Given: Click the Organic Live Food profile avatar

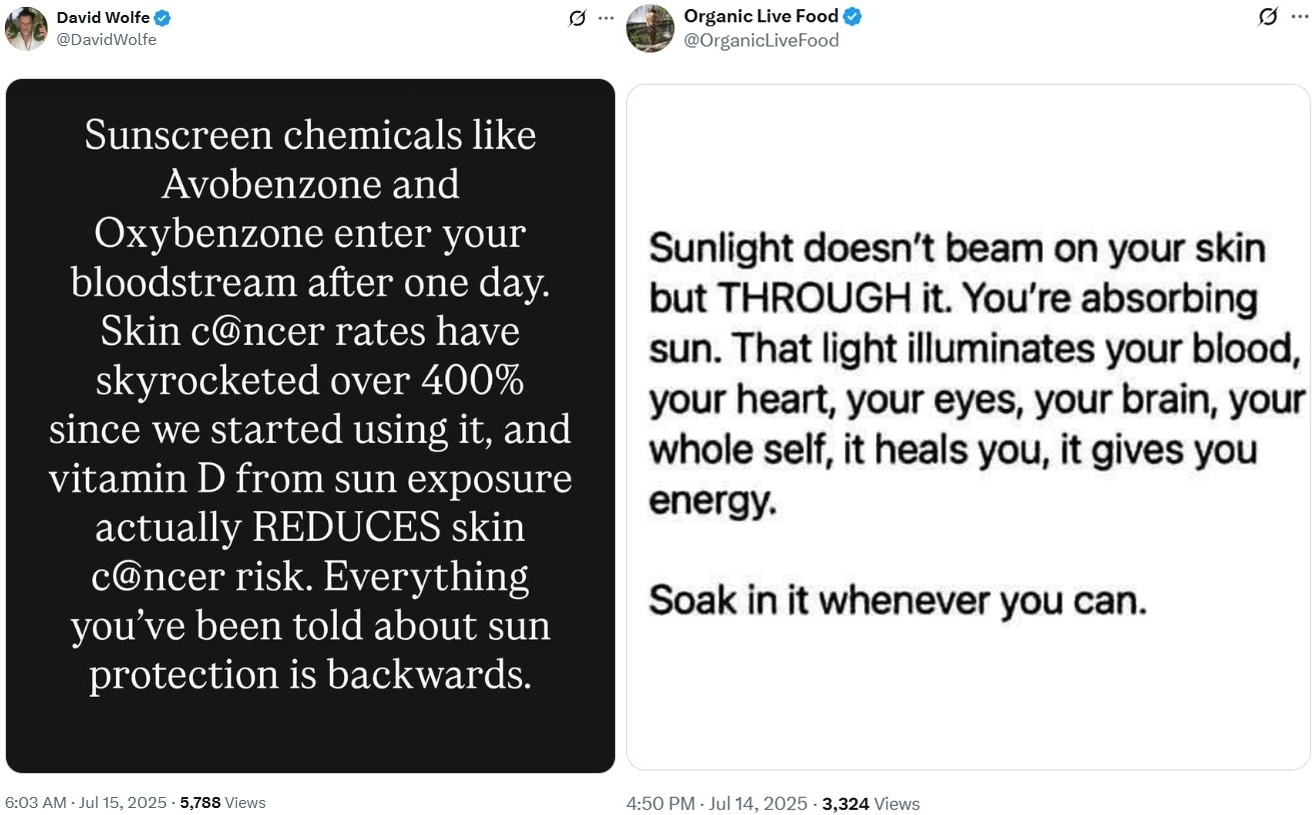Looking at the screenshot, I should (650, 28).
